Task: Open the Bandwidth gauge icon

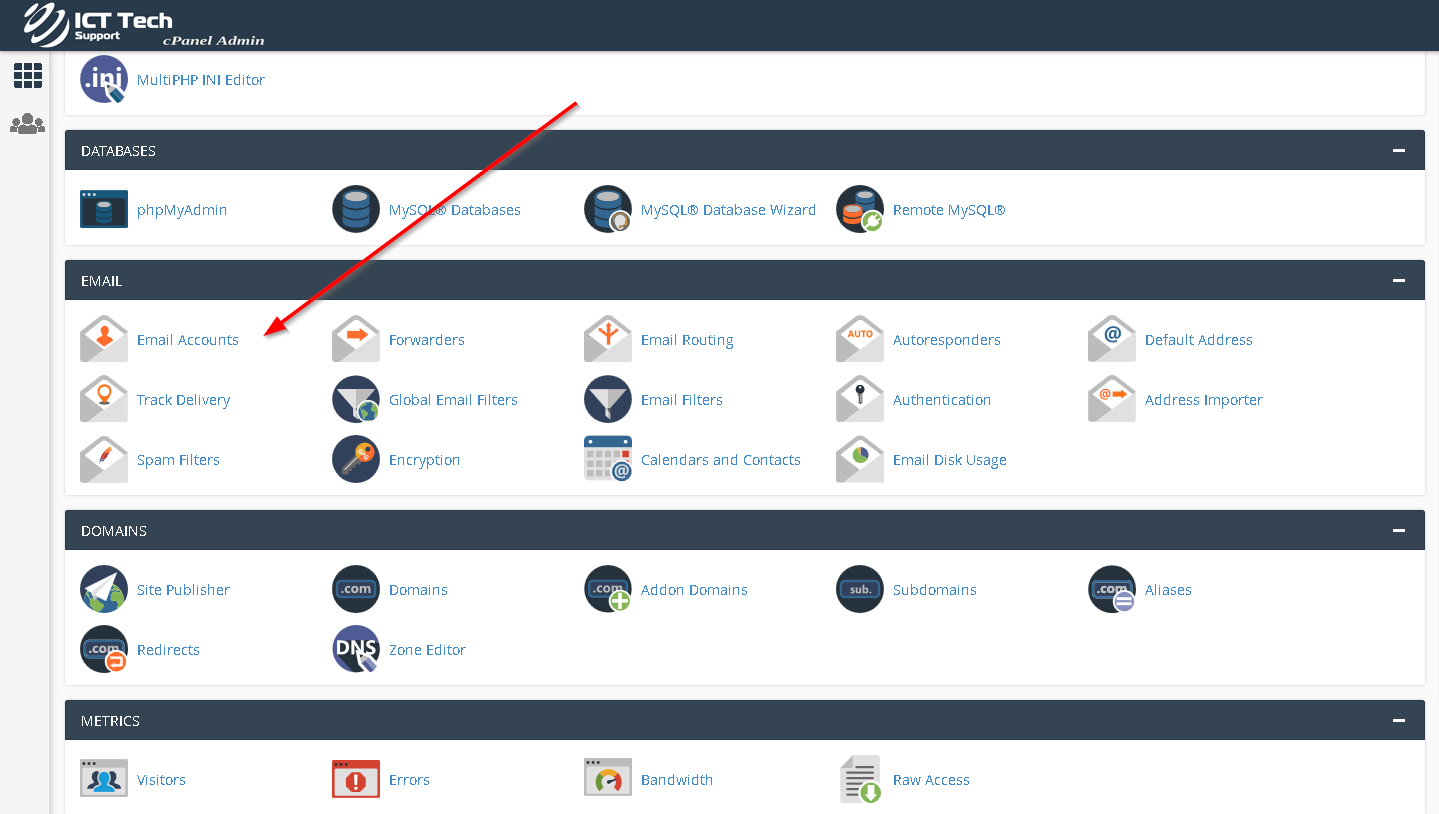Action: tap(608, 779)
